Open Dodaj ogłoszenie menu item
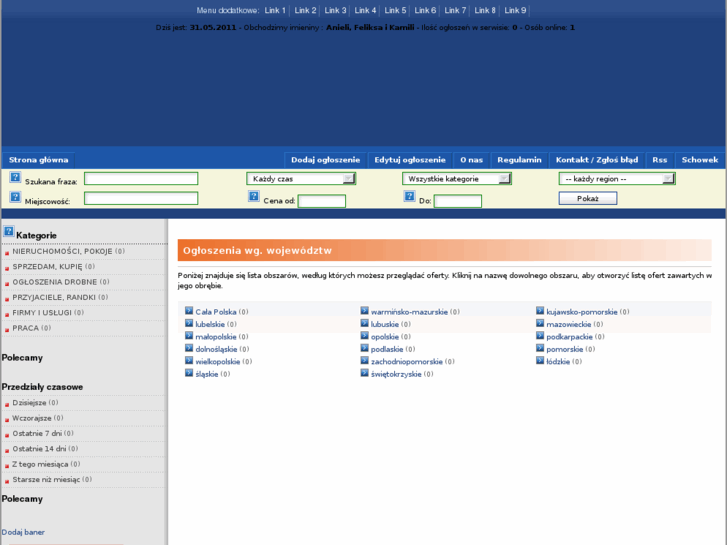 325,160
